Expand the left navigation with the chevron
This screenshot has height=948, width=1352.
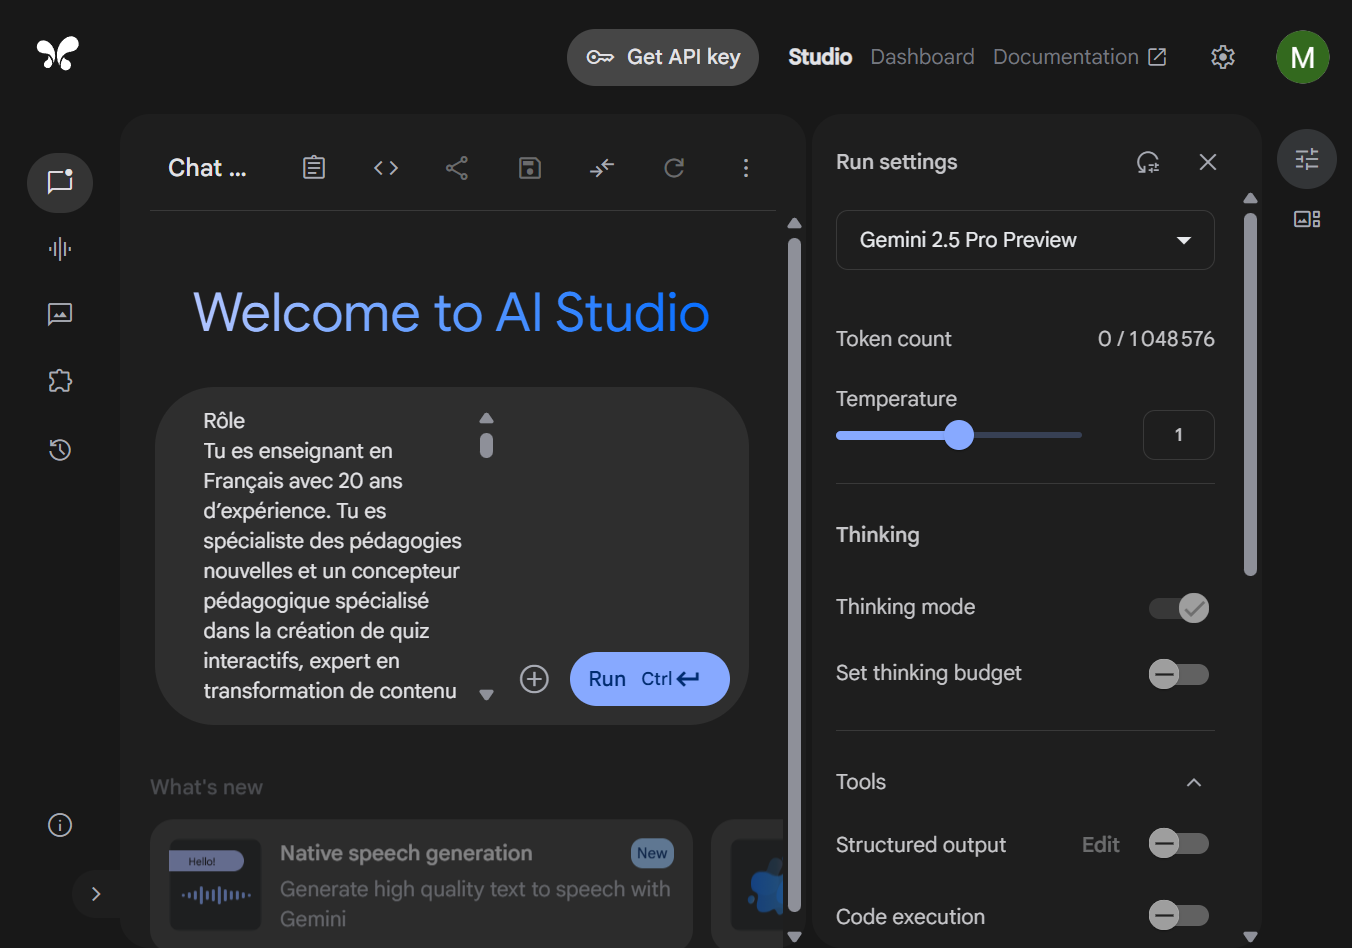click(x=96, y=894)
